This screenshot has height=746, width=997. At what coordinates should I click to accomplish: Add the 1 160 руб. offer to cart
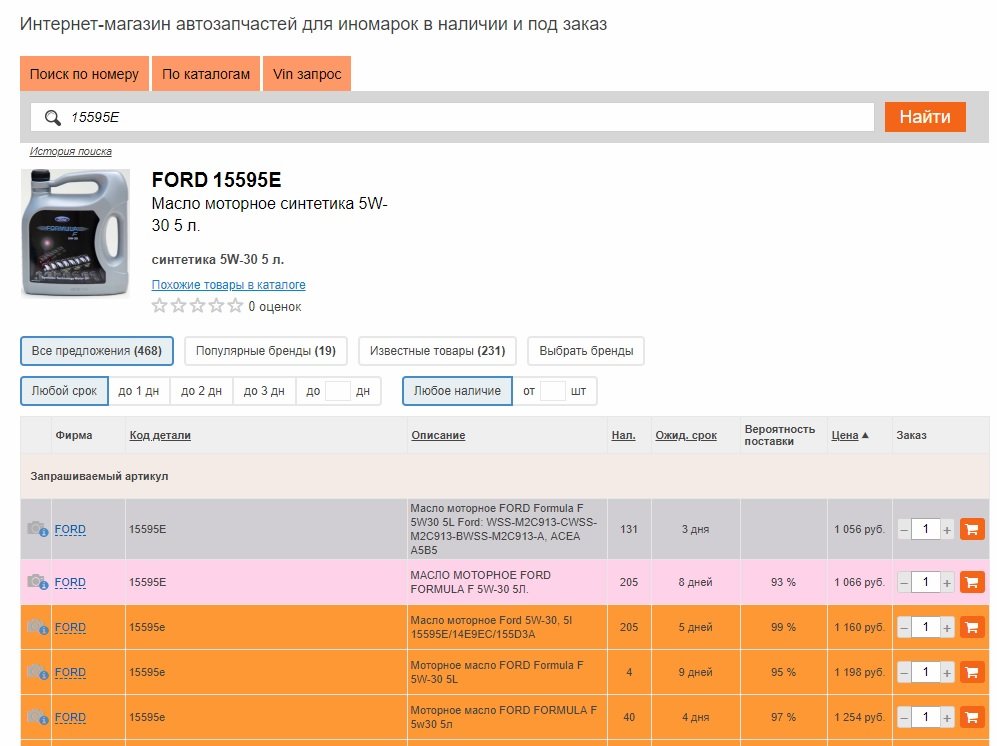(x=972, y=627)
